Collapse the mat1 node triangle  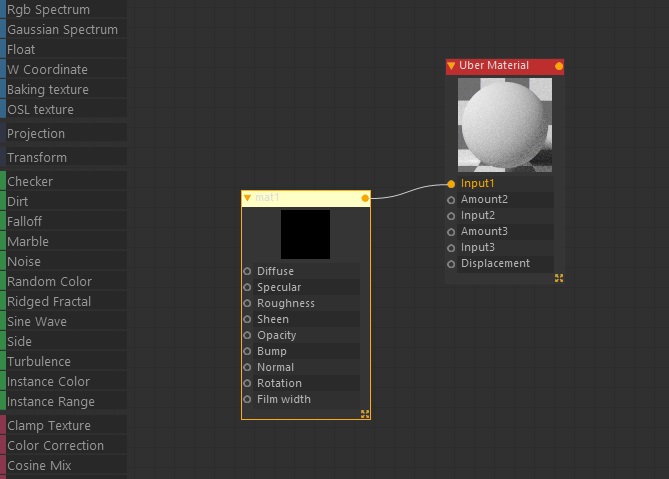coord(247,197)
